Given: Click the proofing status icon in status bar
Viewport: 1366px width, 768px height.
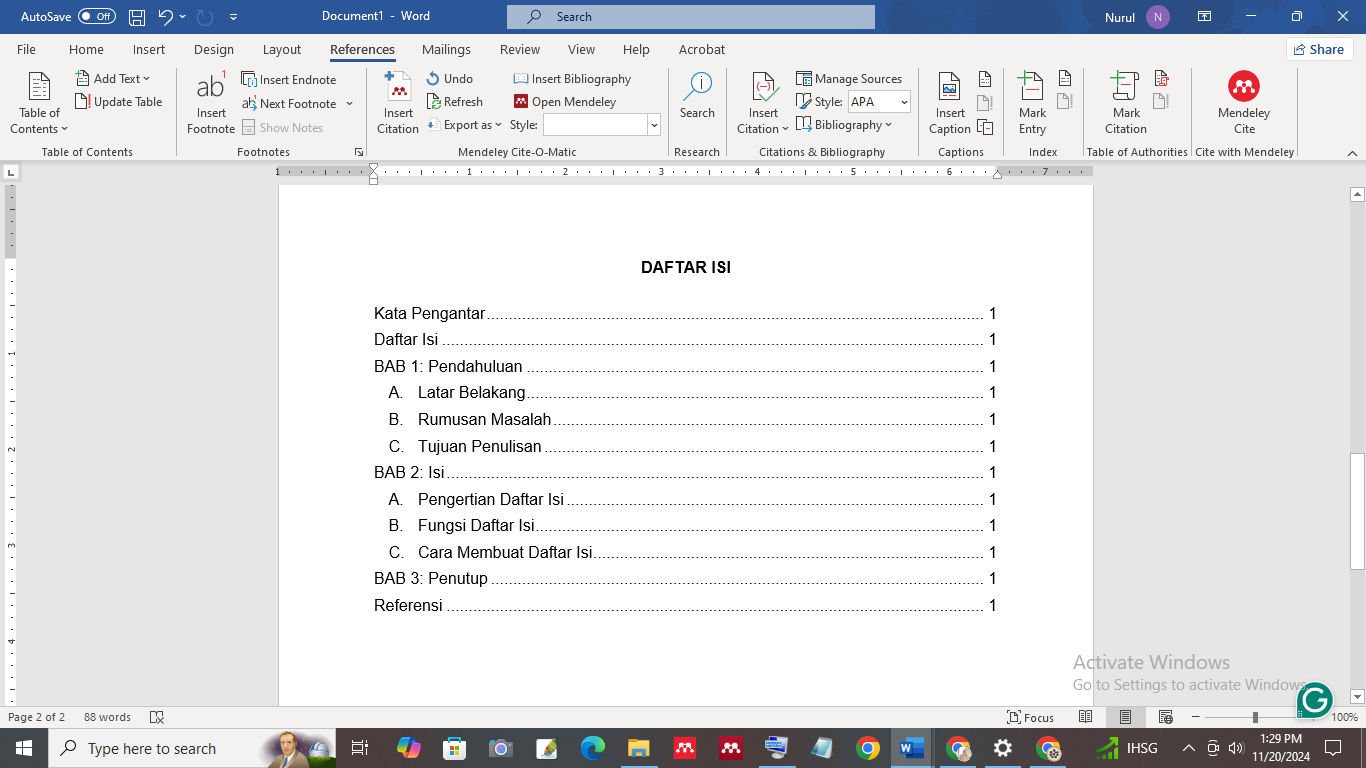Looking at the screenshot, I should tap(156, 717).
